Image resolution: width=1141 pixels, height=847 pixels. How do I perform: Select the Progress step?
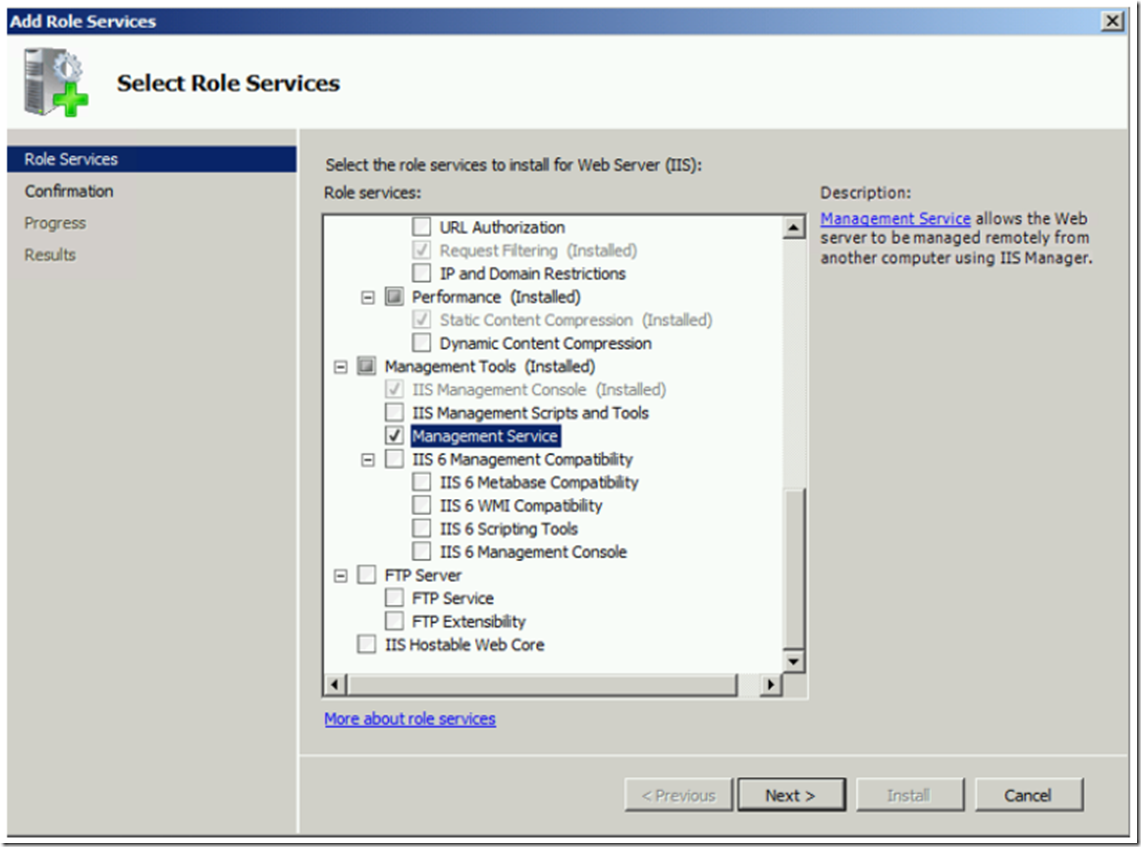[55, 223]
